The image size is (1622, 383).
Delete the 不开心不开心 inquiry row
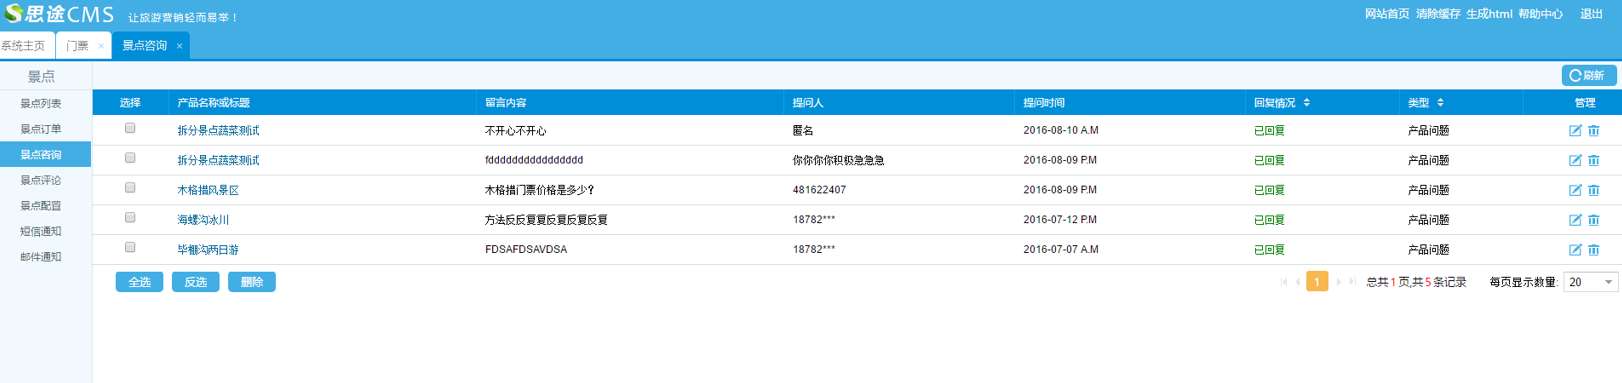pyautogui.click(x=1594, y=131)
